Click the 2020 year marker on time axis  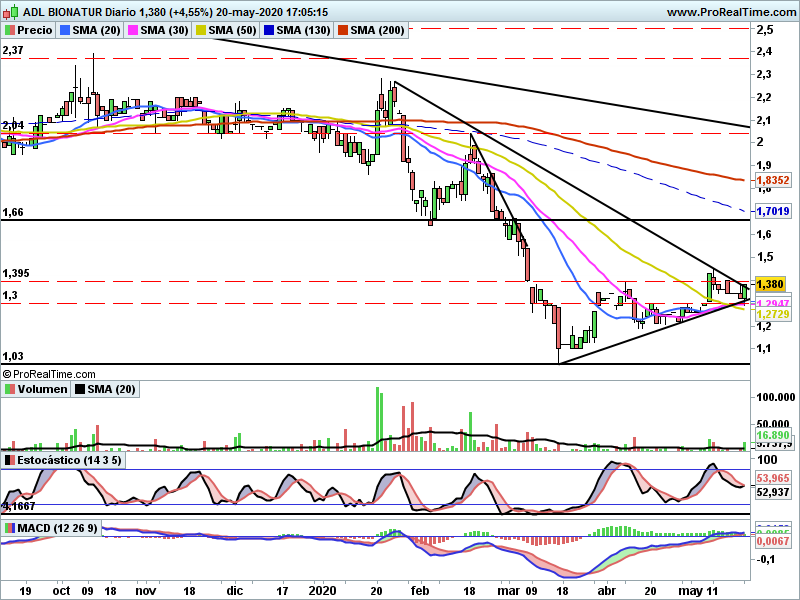tap(322, 591)
